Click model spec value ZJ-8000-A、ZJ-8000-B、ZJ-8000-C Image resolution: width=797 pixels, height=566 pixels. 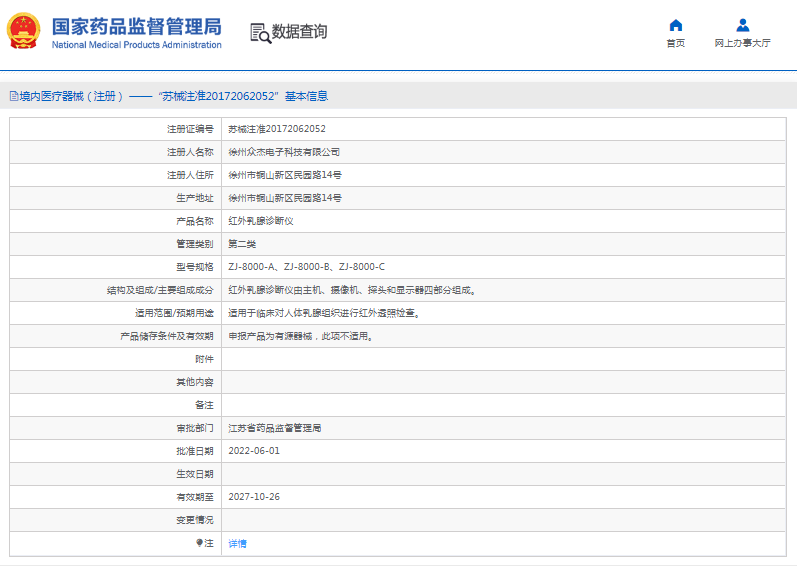pyautogui.click(x=306, y=267)
